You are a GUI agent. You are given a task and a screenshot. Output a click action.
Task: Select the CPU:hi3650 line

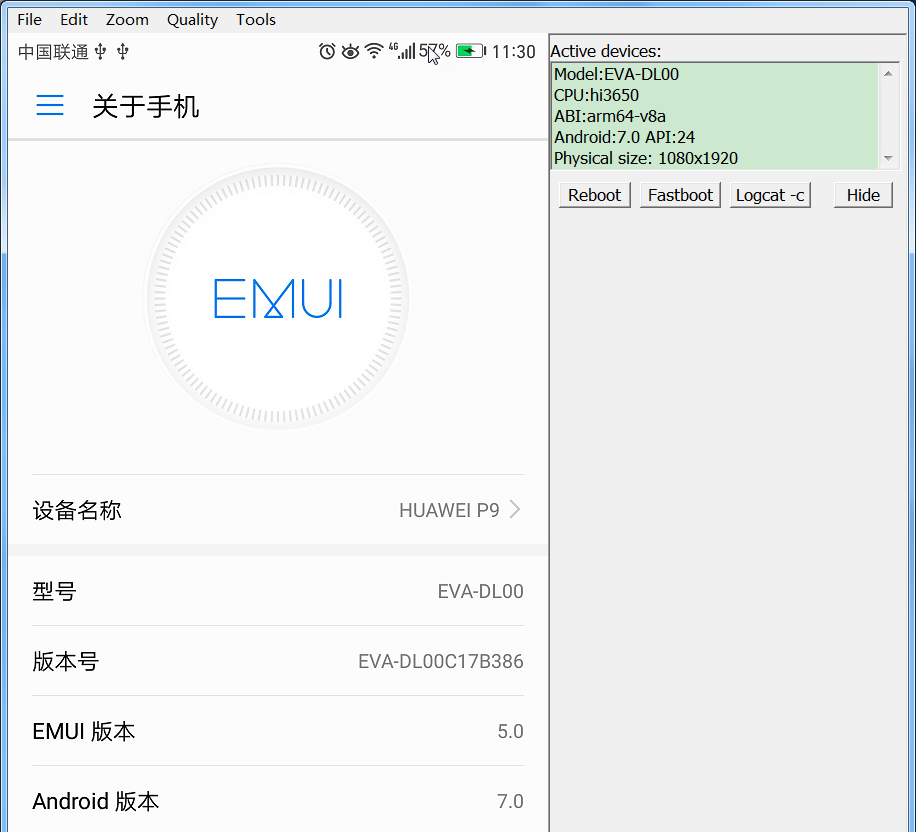point(596,95)
